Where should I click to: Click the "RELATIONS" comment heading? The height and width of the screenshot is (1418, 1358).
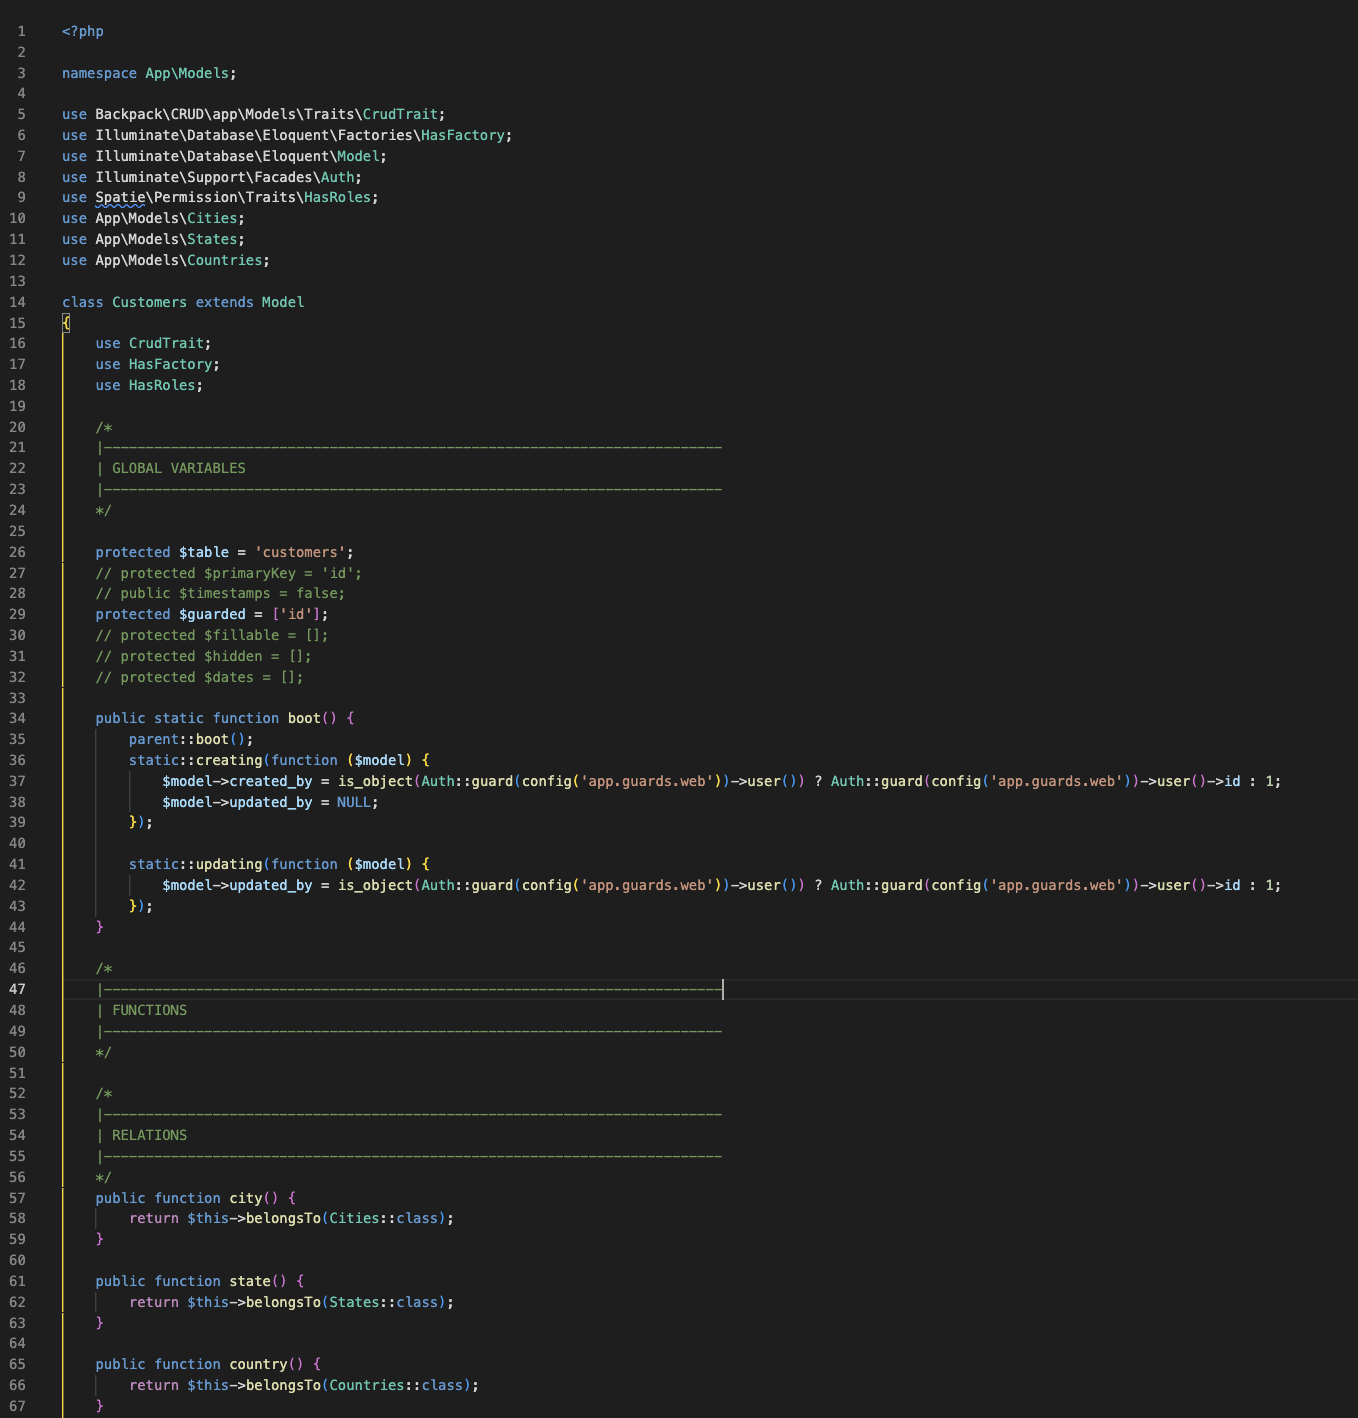149,1135
